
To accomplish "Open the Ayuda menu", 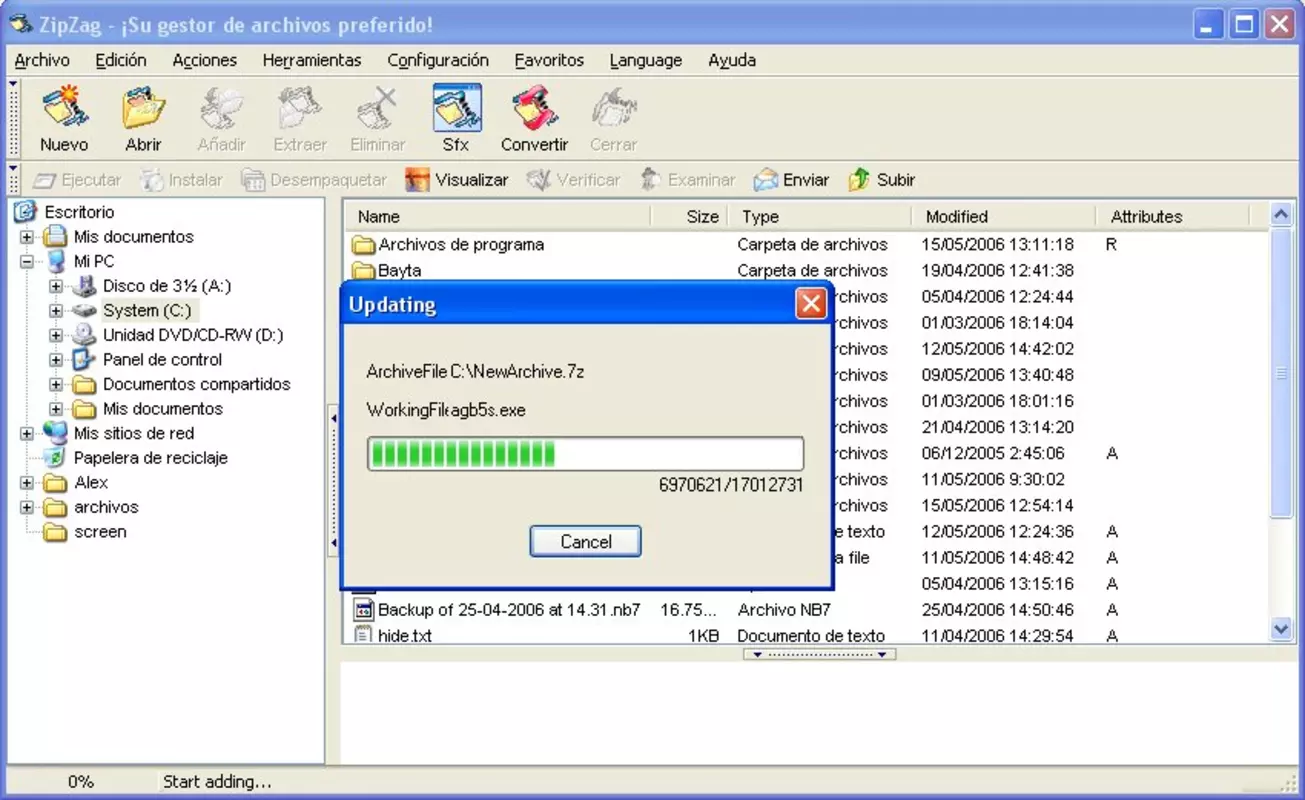I will (x=732, y=60).
